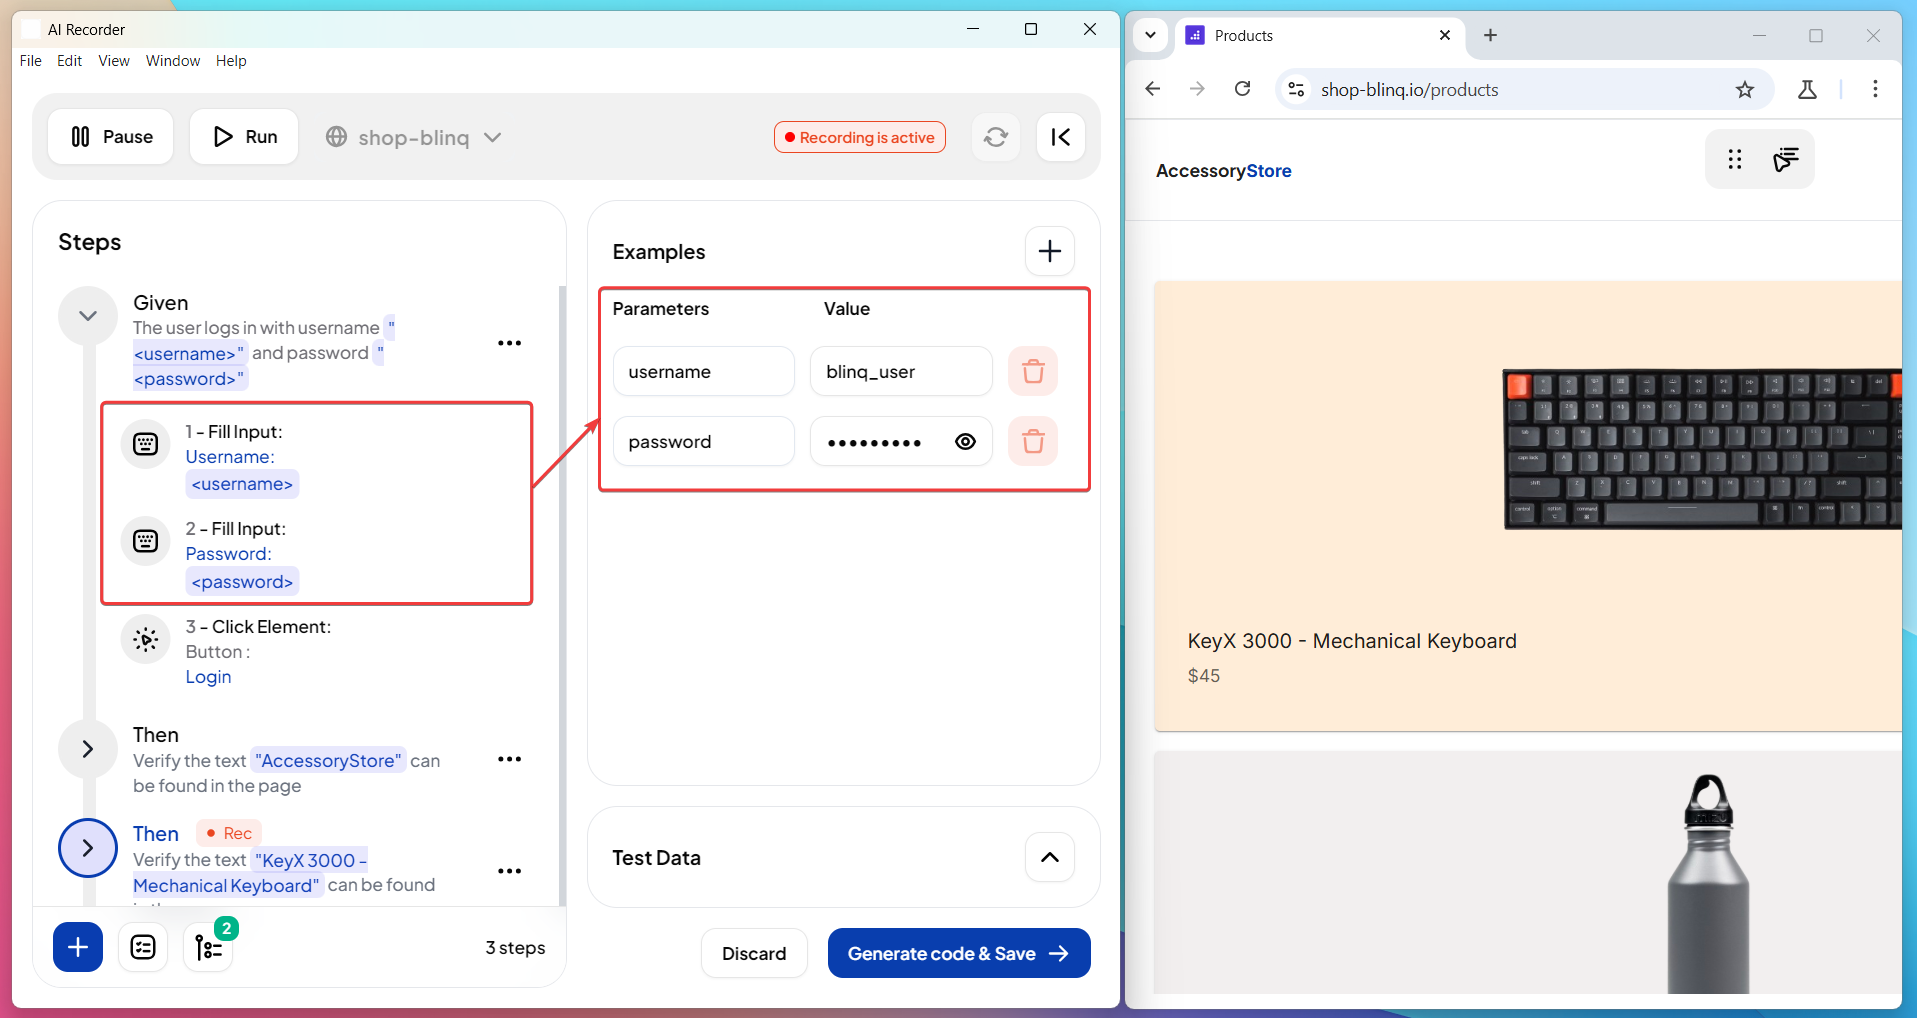This screenshot has width=1917, height=1018.
Task: Collapse the Given step group
Action: [88, 316]
